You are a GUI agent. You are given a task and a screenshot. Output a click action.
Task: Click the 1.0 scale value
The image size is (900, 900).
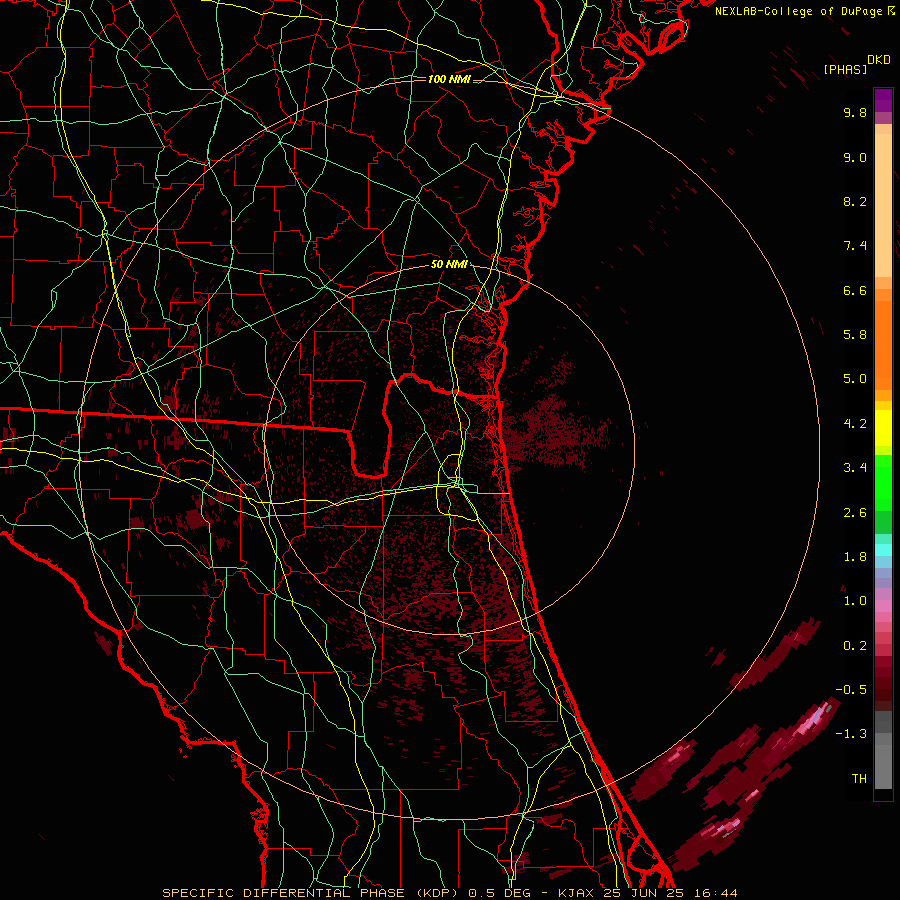pyautogui.click(x=855, y=601)
